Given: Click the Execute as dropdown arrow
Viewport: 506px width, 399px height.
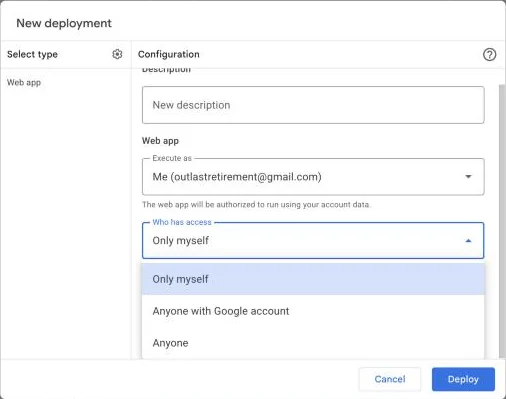Looking at the screenshot, I should 468,176.
